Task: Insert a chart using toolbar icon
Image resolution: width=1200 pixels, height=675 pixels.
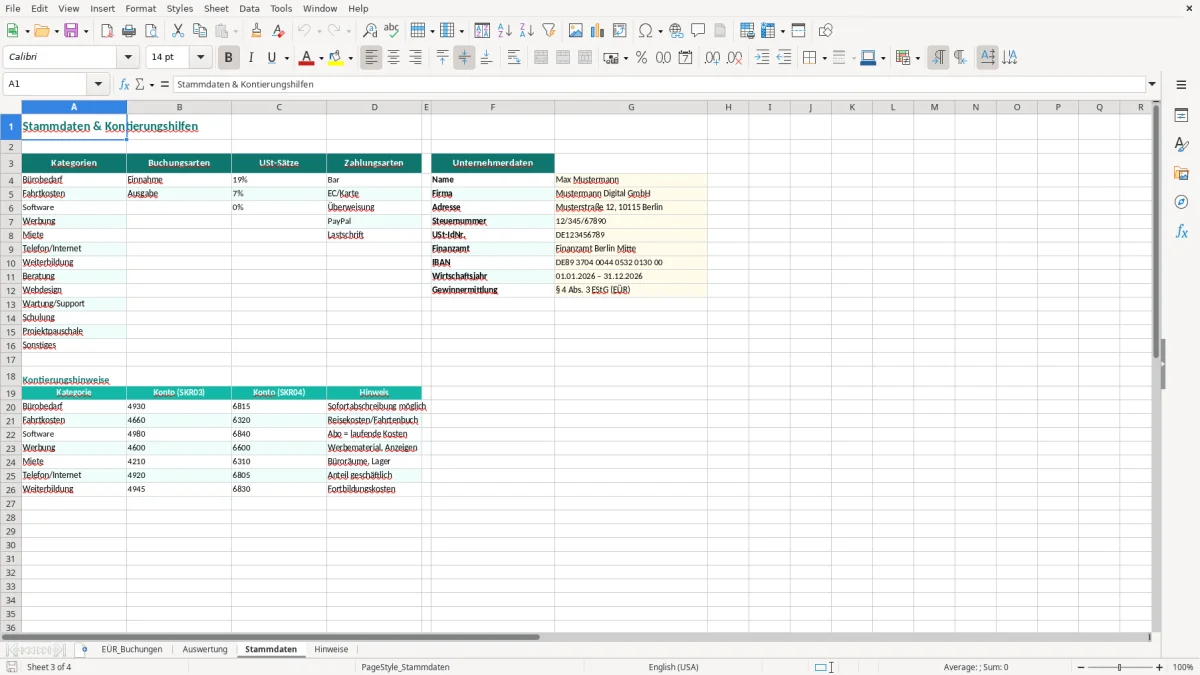Action: click(x=598, y=31)
